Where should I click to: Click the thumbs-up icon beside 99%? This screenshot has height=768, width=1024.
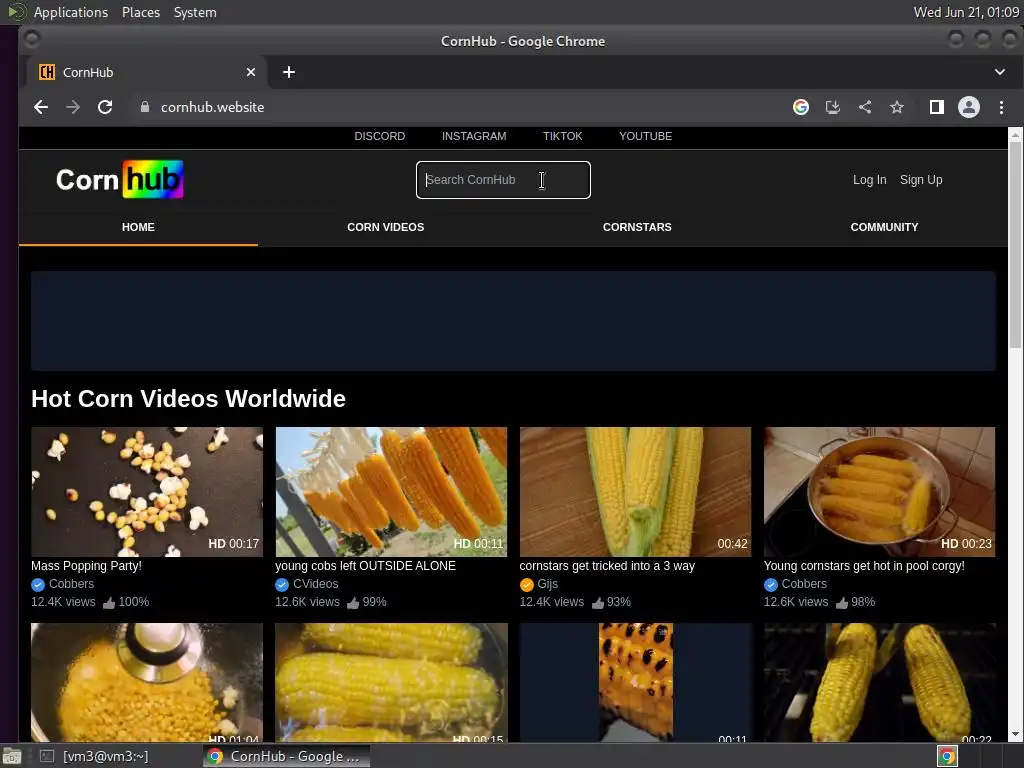[x=353, y=602]
